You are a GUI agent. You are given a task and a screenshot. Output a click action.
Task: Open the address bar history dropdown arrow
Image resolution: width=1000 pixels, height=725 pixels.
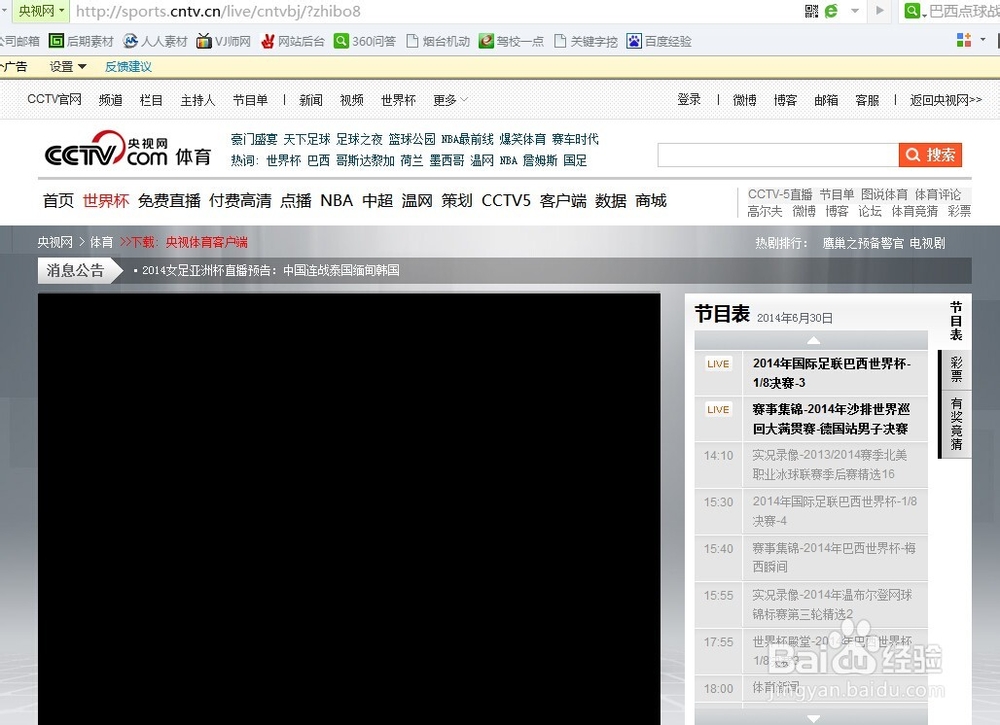click(x=855, y=11)
